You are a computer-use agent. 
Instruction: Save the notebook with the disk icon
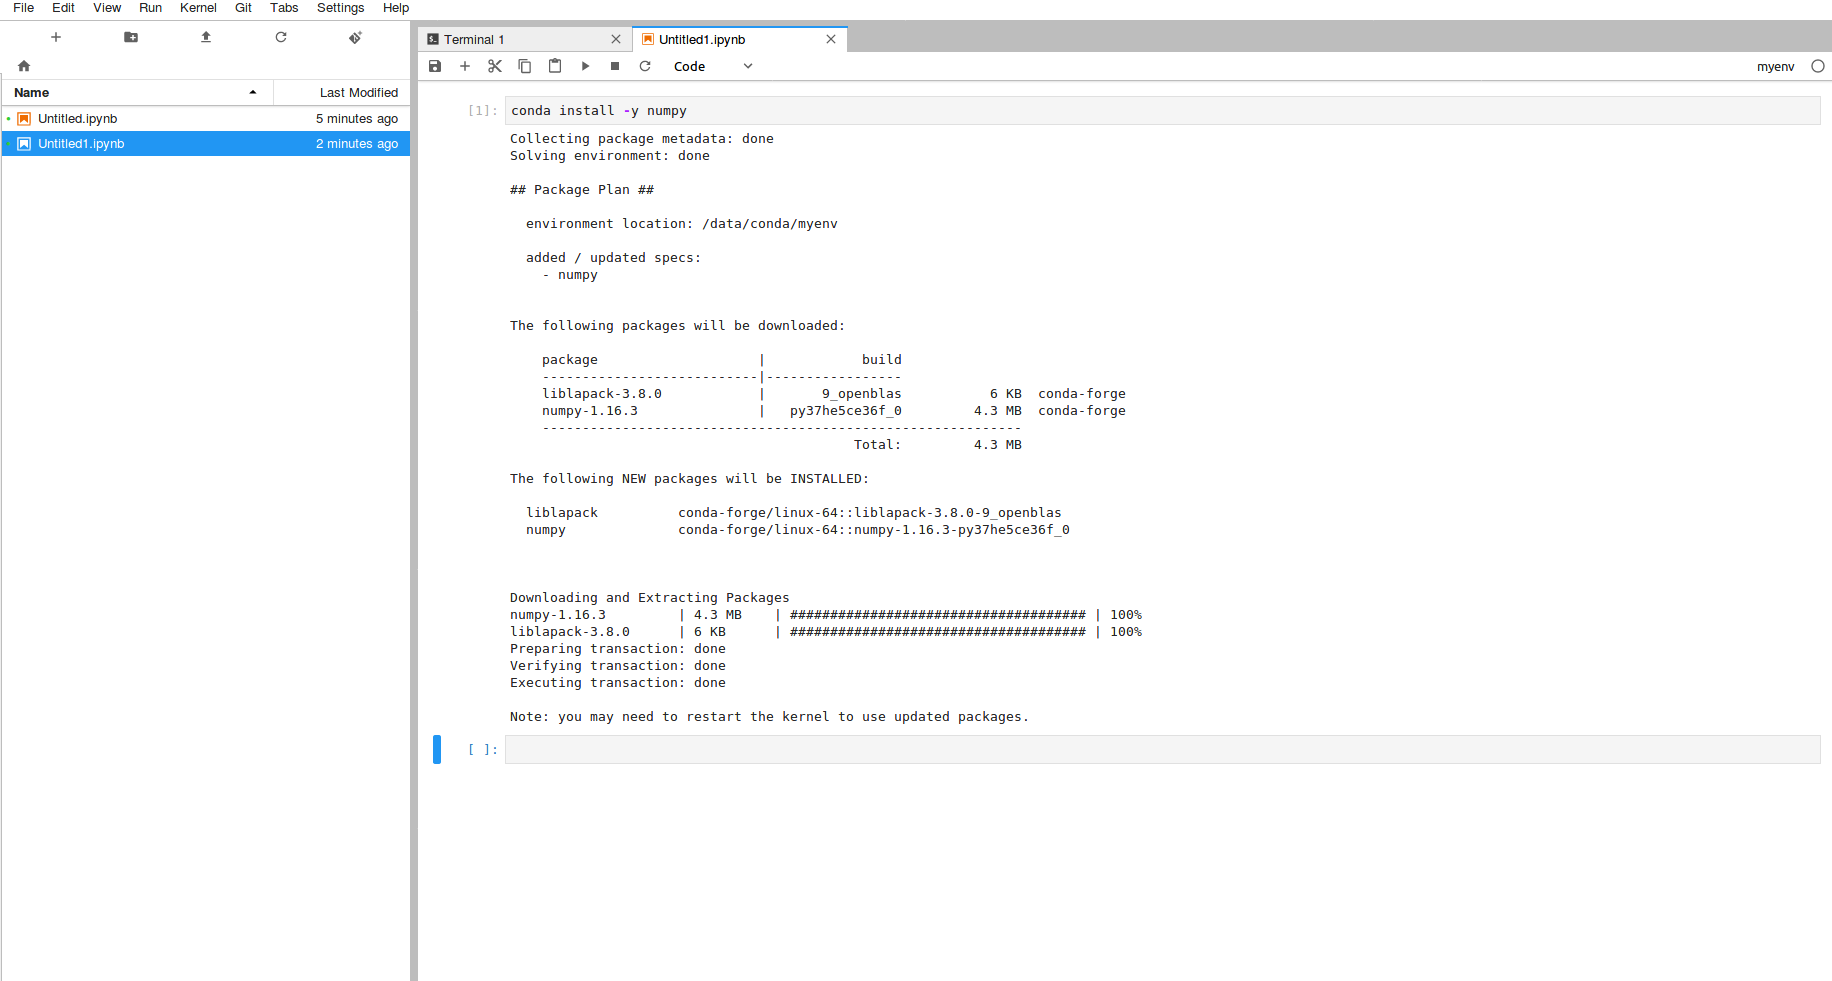click(x=435, y=66)
